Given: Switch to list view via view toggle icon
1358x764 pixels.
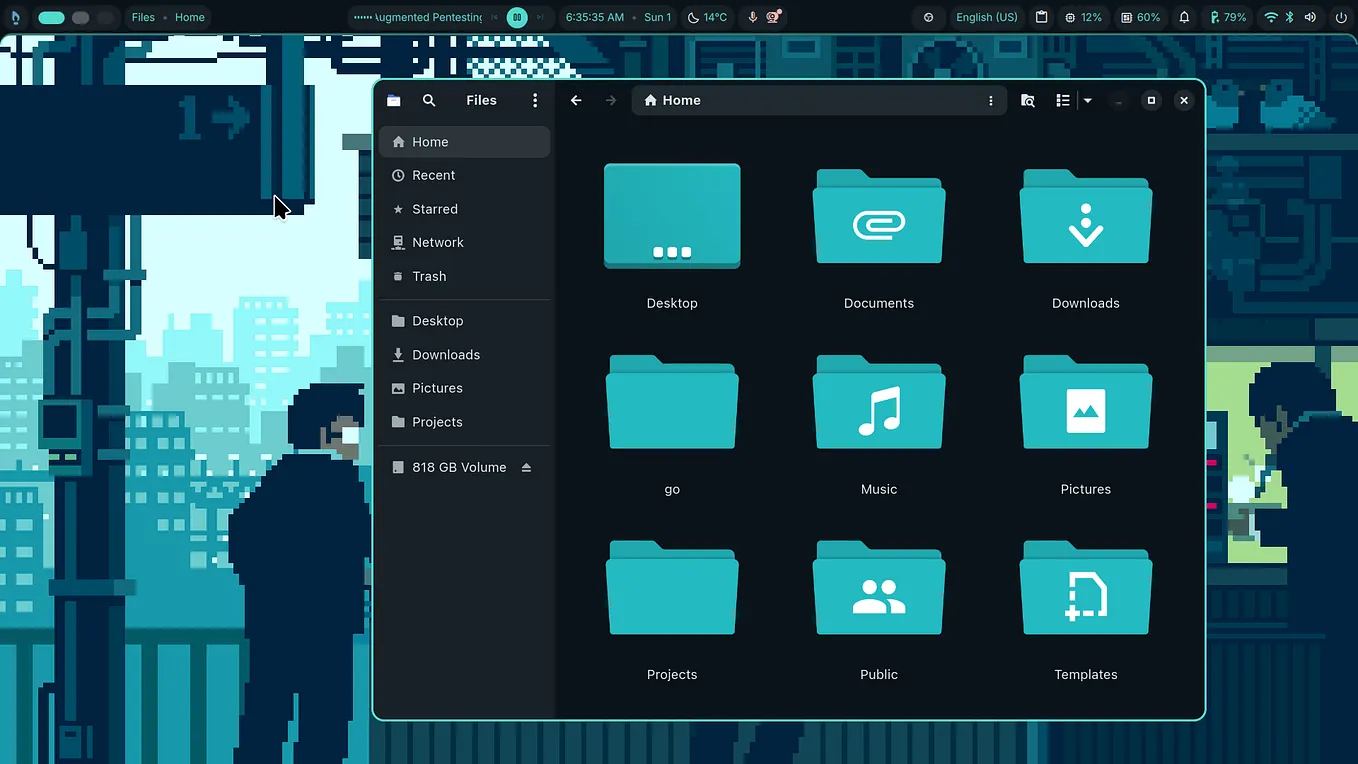Looking at the screenshot, I should point(1063,100).
